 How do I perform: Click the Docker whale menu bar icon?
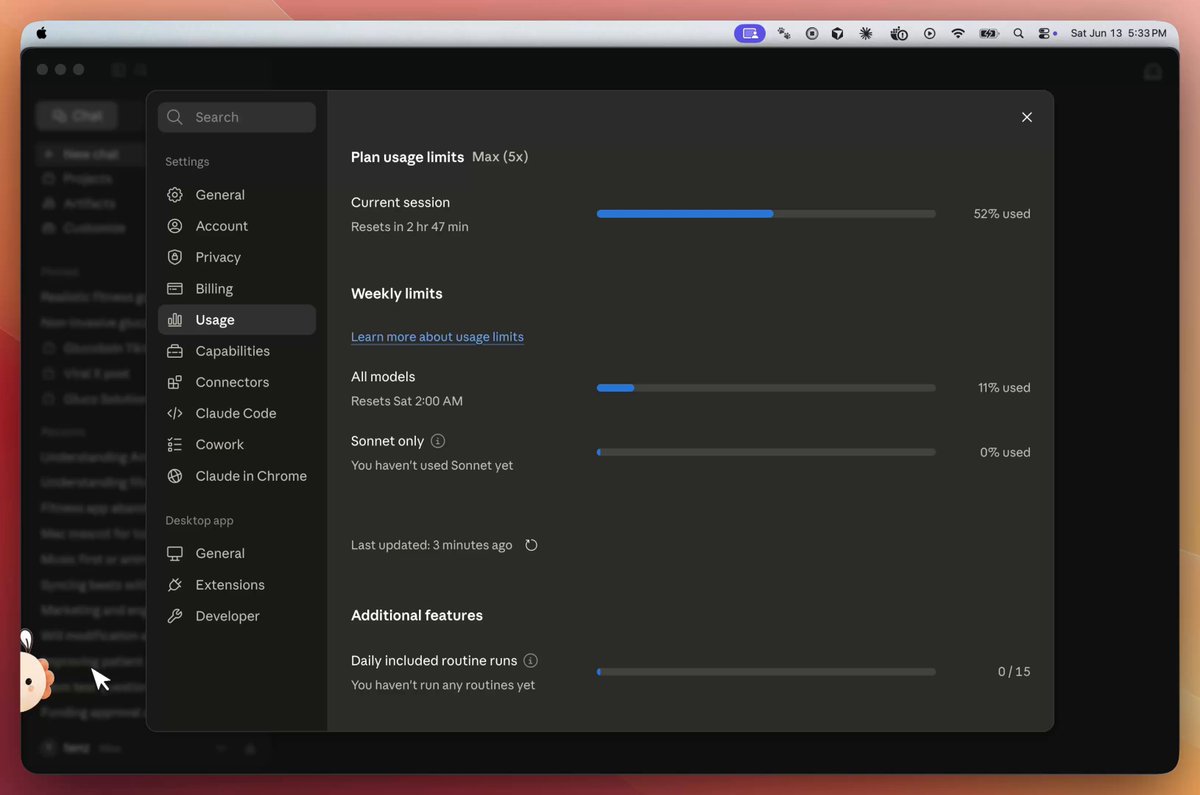click(899, 33)
